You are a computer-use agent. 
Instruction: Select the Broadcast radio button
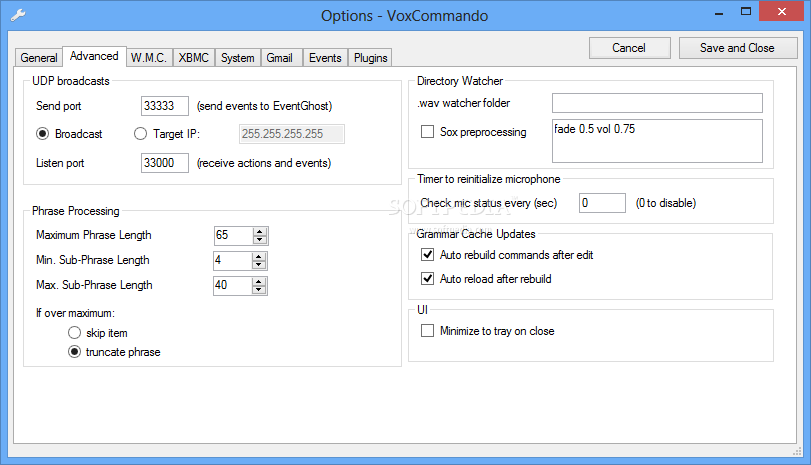pyautogui.click(x=42, y=134)
